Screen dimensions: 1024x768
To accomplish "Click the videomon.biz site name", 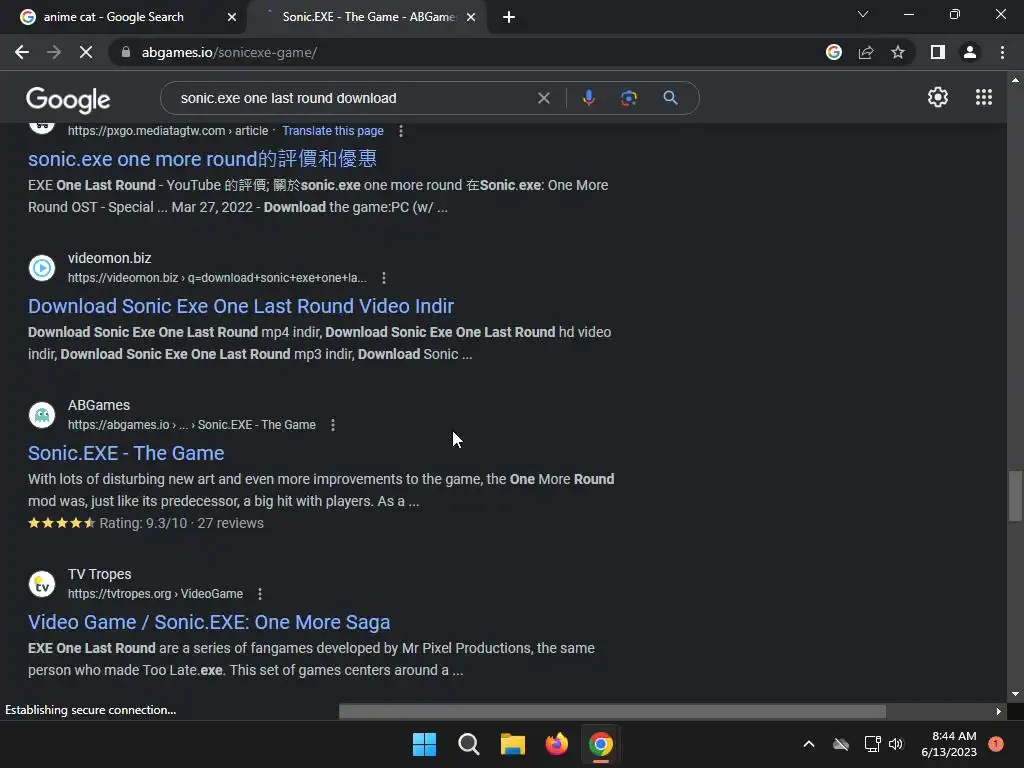I will [110, 258].
